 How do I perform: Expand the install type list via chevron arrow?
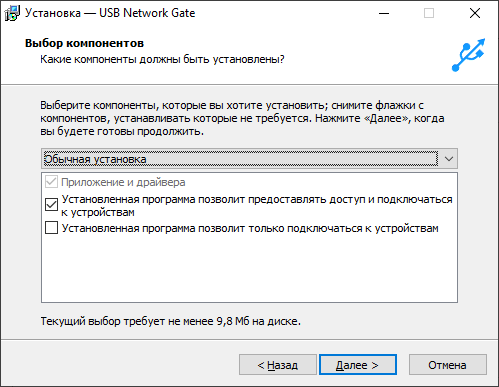point(449,159)
